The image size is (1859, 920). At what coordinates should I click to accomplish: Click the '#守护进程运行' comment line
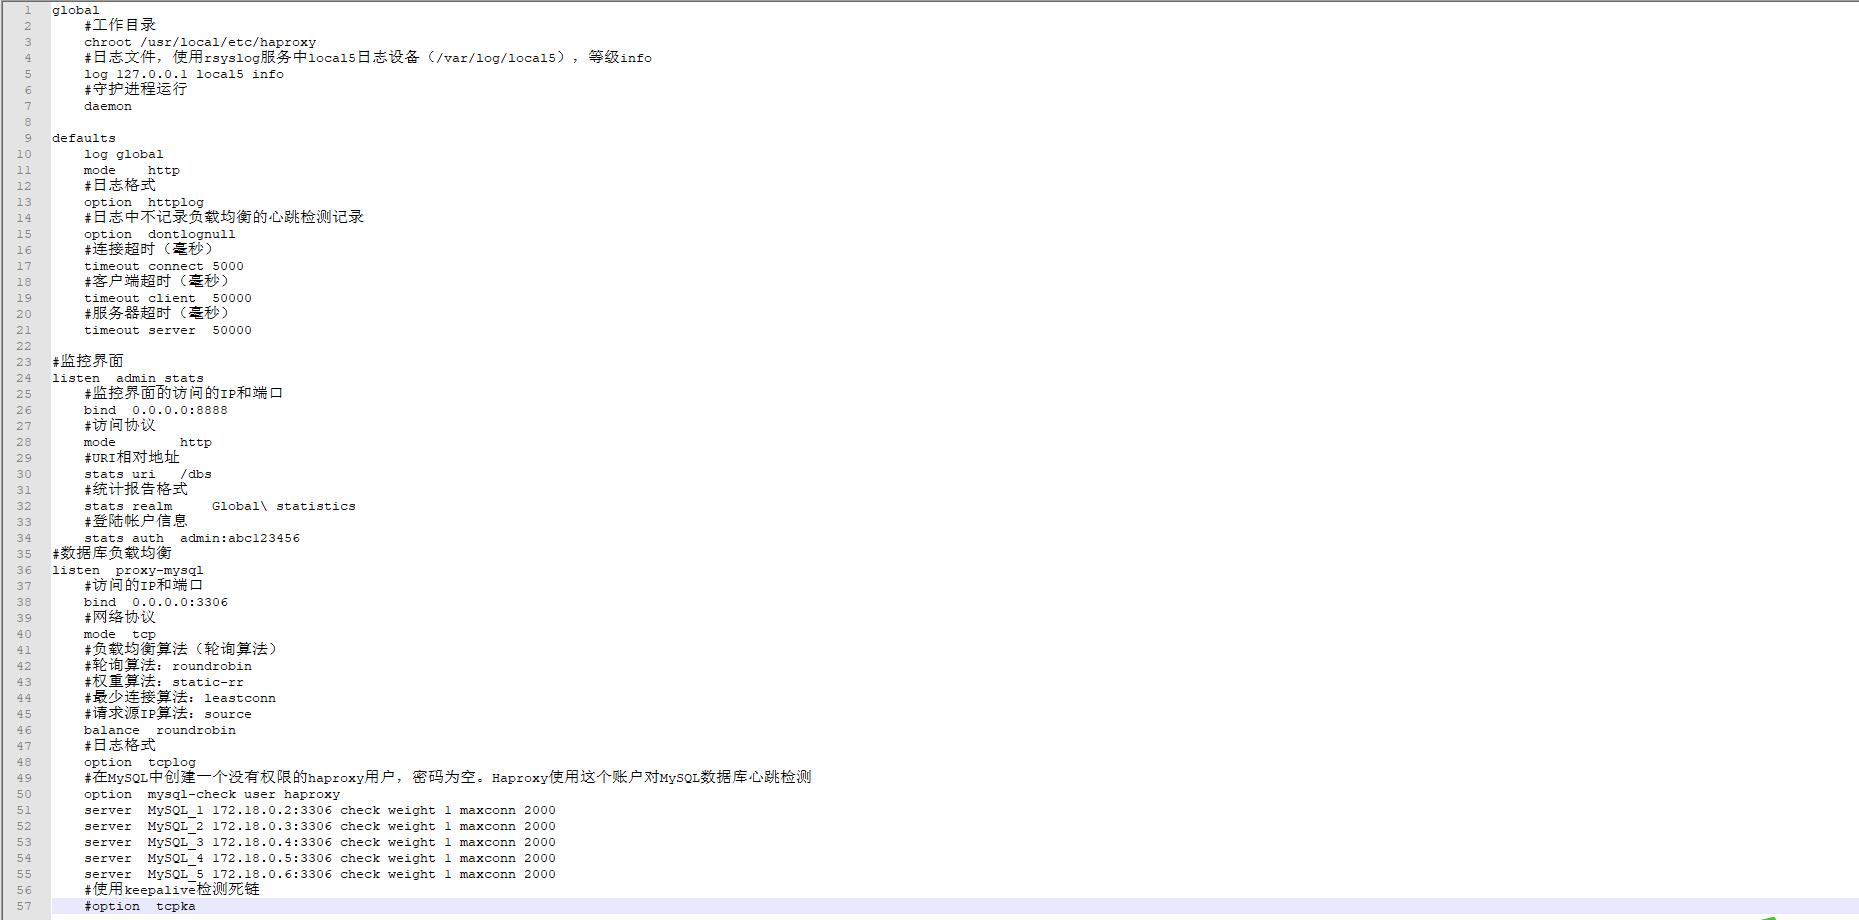(x=136, y=89)
